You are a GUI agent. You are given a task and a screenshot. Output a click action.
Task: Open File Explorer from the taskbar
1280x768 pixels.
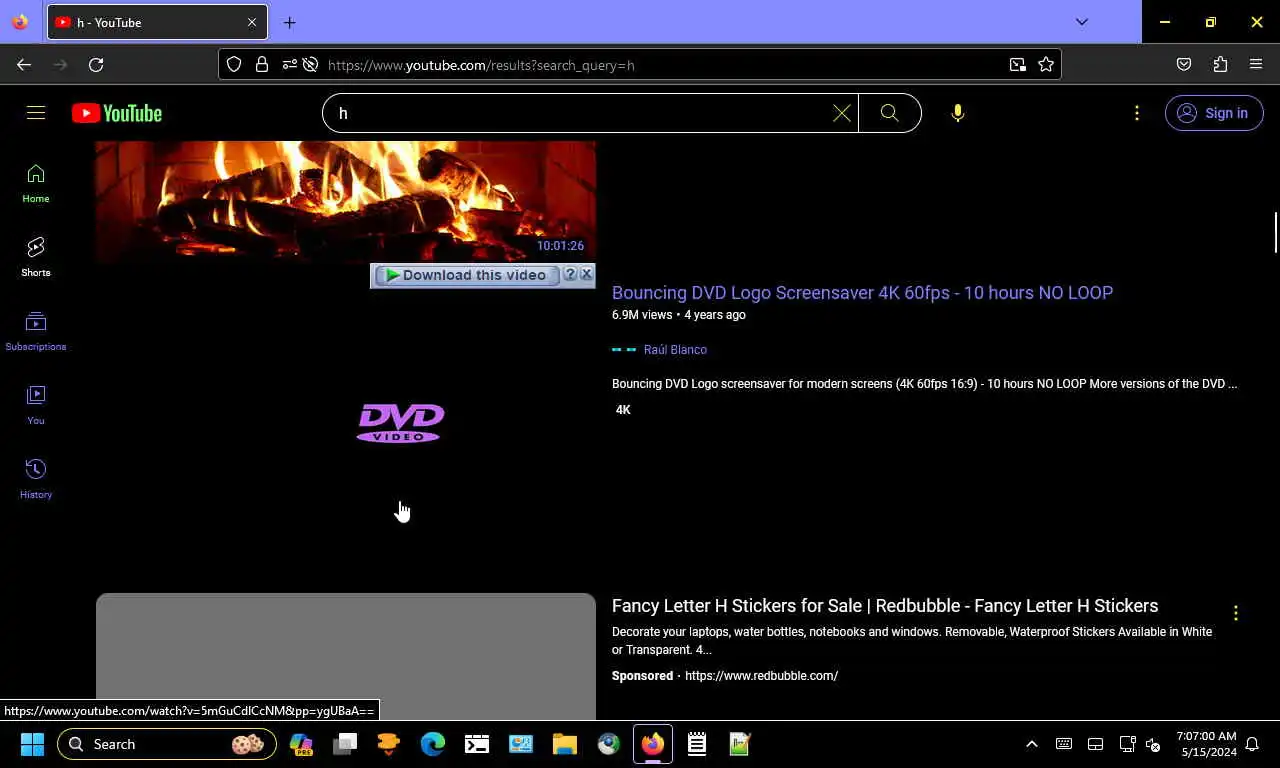point(565,744)
